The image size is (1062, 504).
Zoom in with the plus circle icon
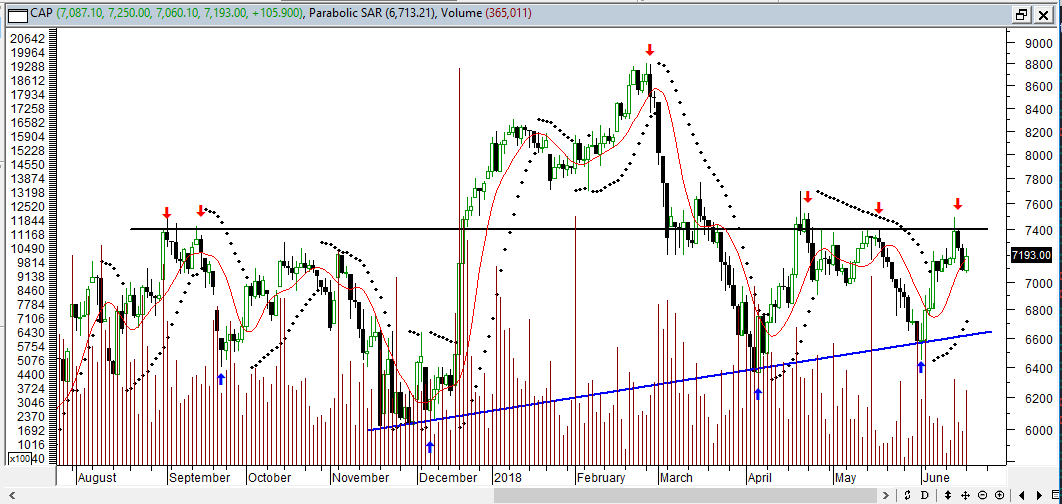point(1000,495)
